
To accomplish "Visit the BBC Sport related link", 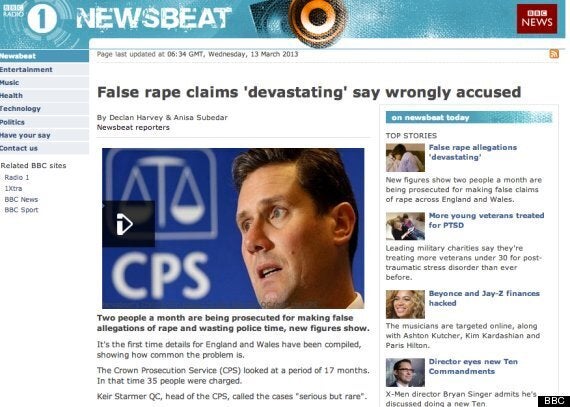I will click(x=21, y=210).
